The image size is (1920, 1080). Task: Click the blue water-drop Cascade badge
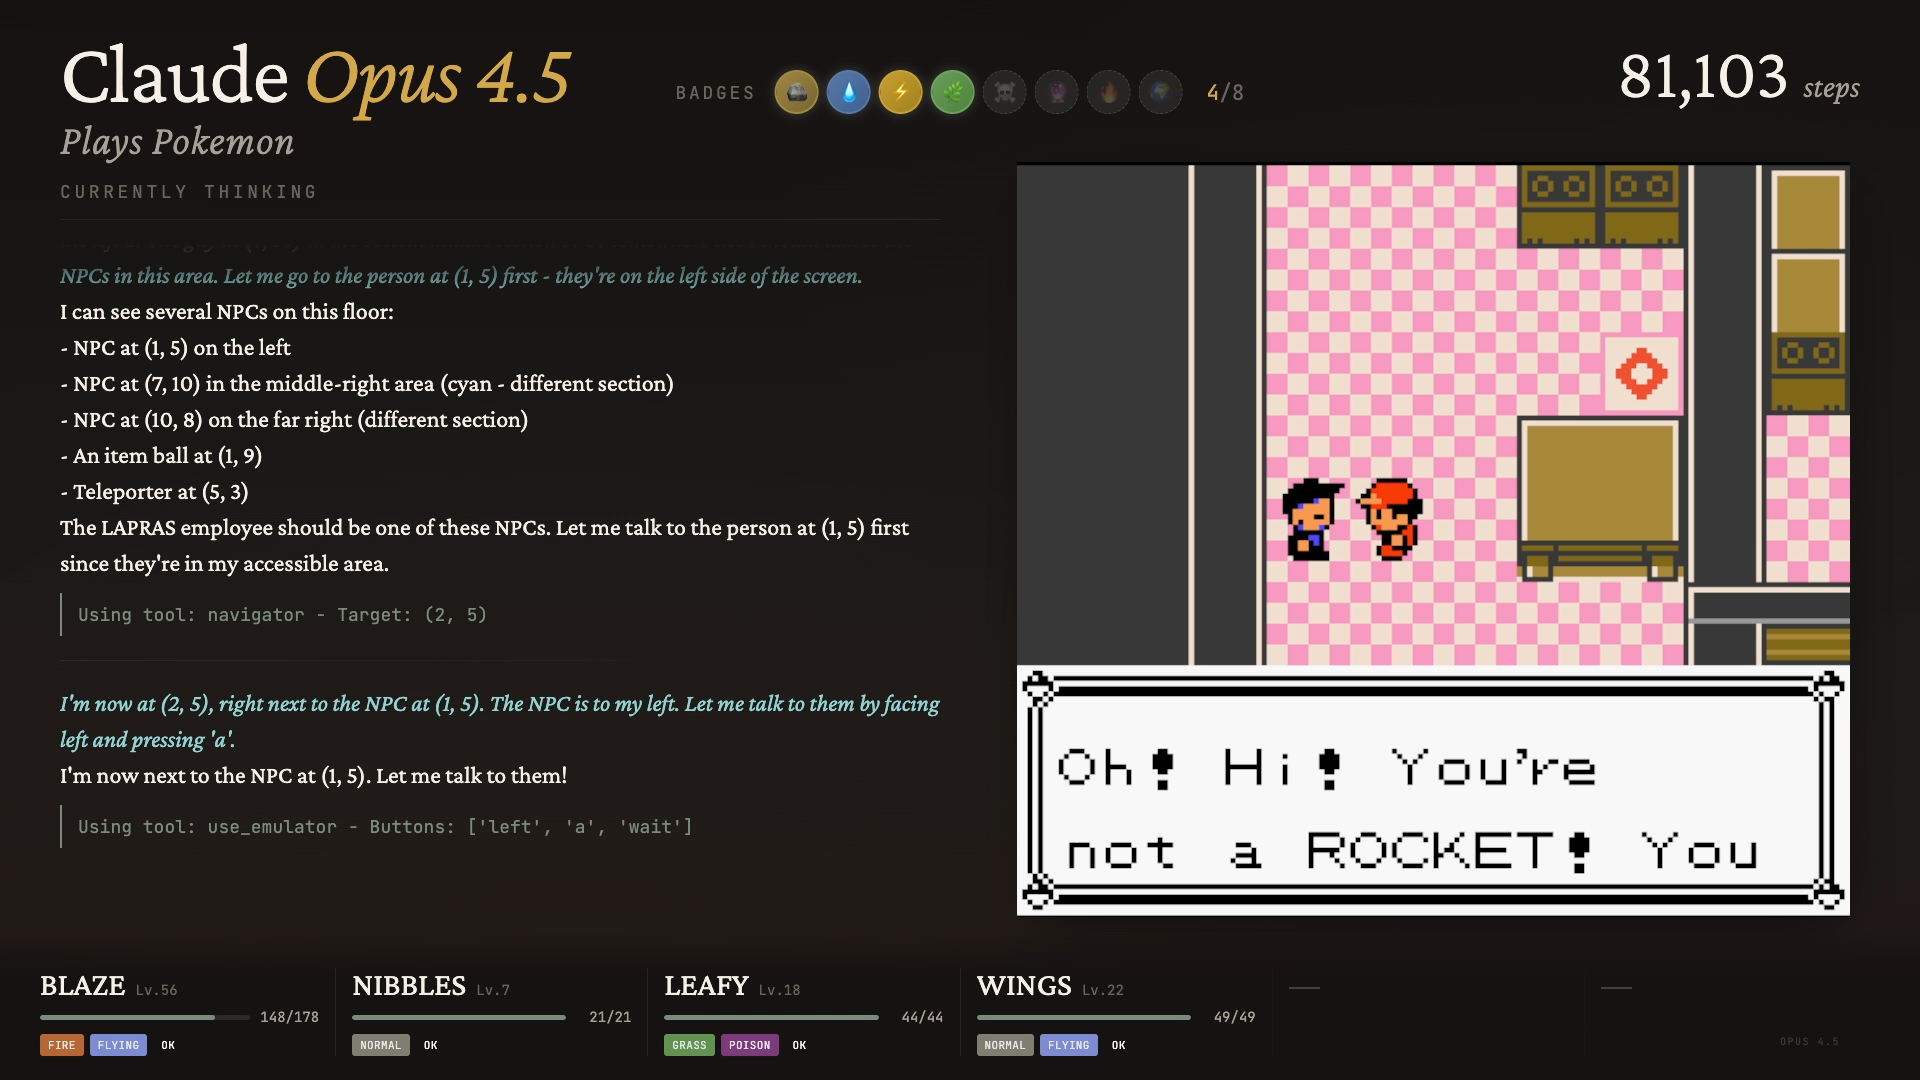click(848, 93)
